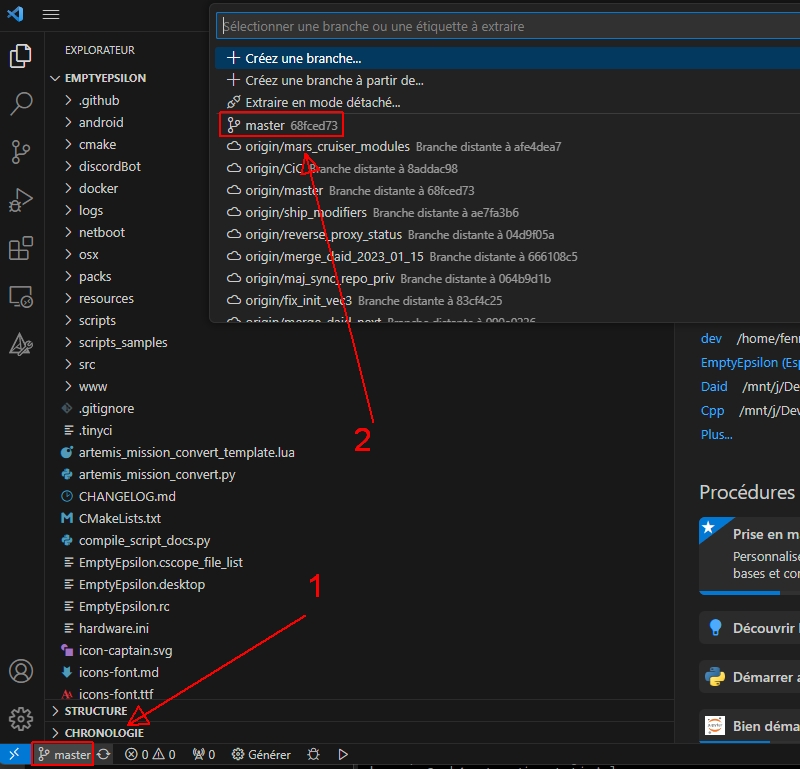Open the Source Control view icon
This screenshot has width=800, height=769.
[21, 152]
